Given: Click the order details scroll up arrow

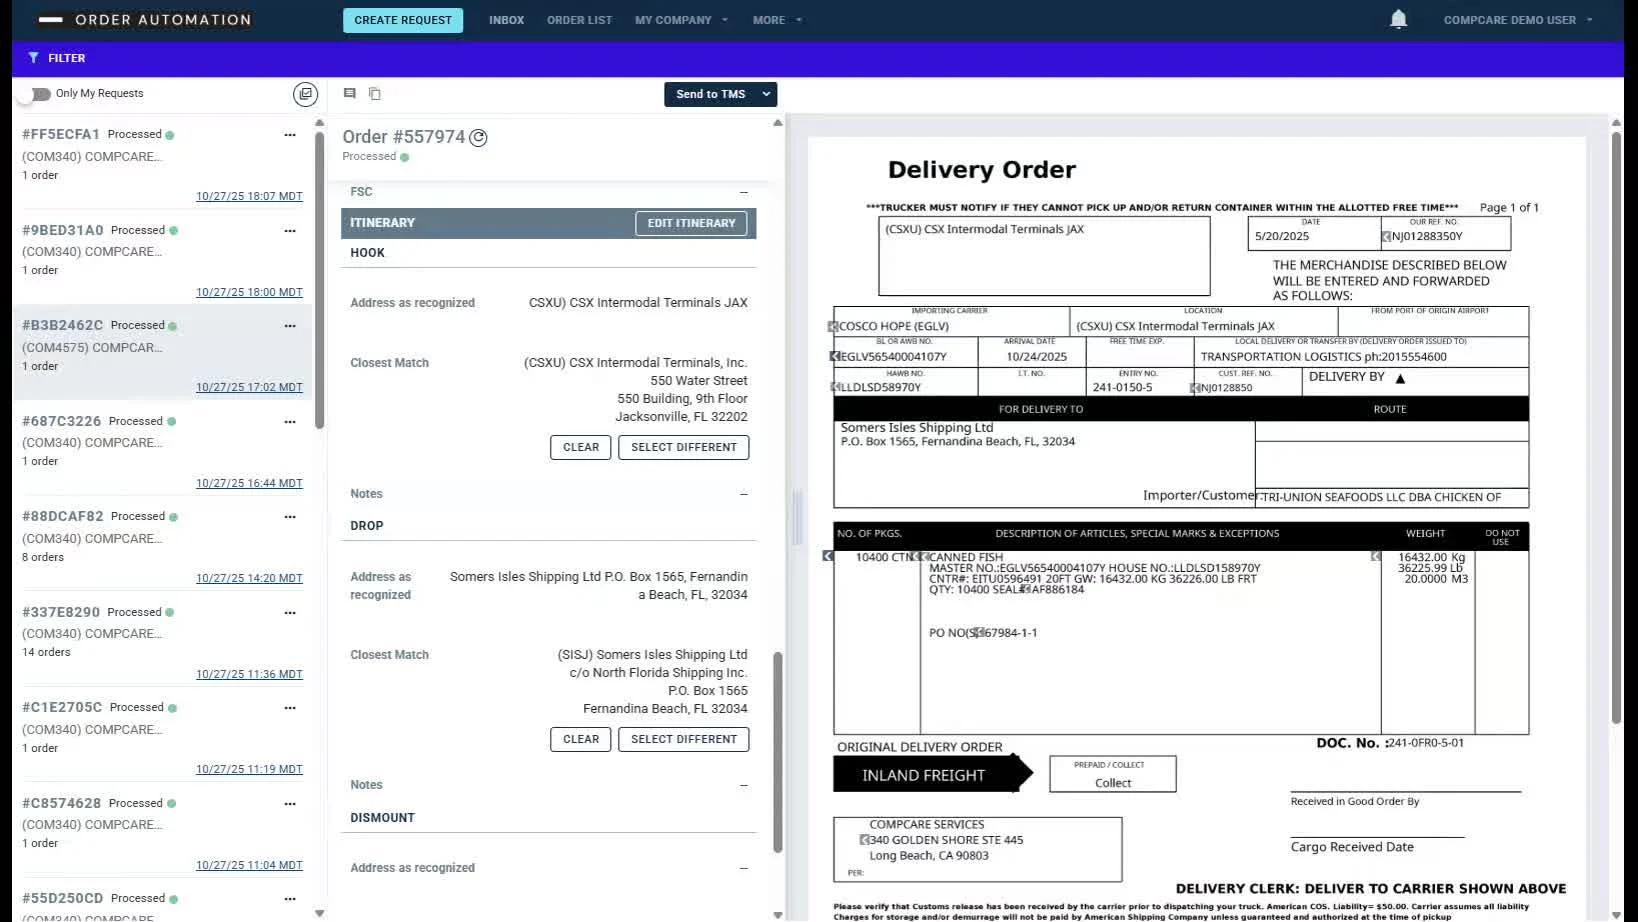Looking at the screenshot, I should 778,123.
